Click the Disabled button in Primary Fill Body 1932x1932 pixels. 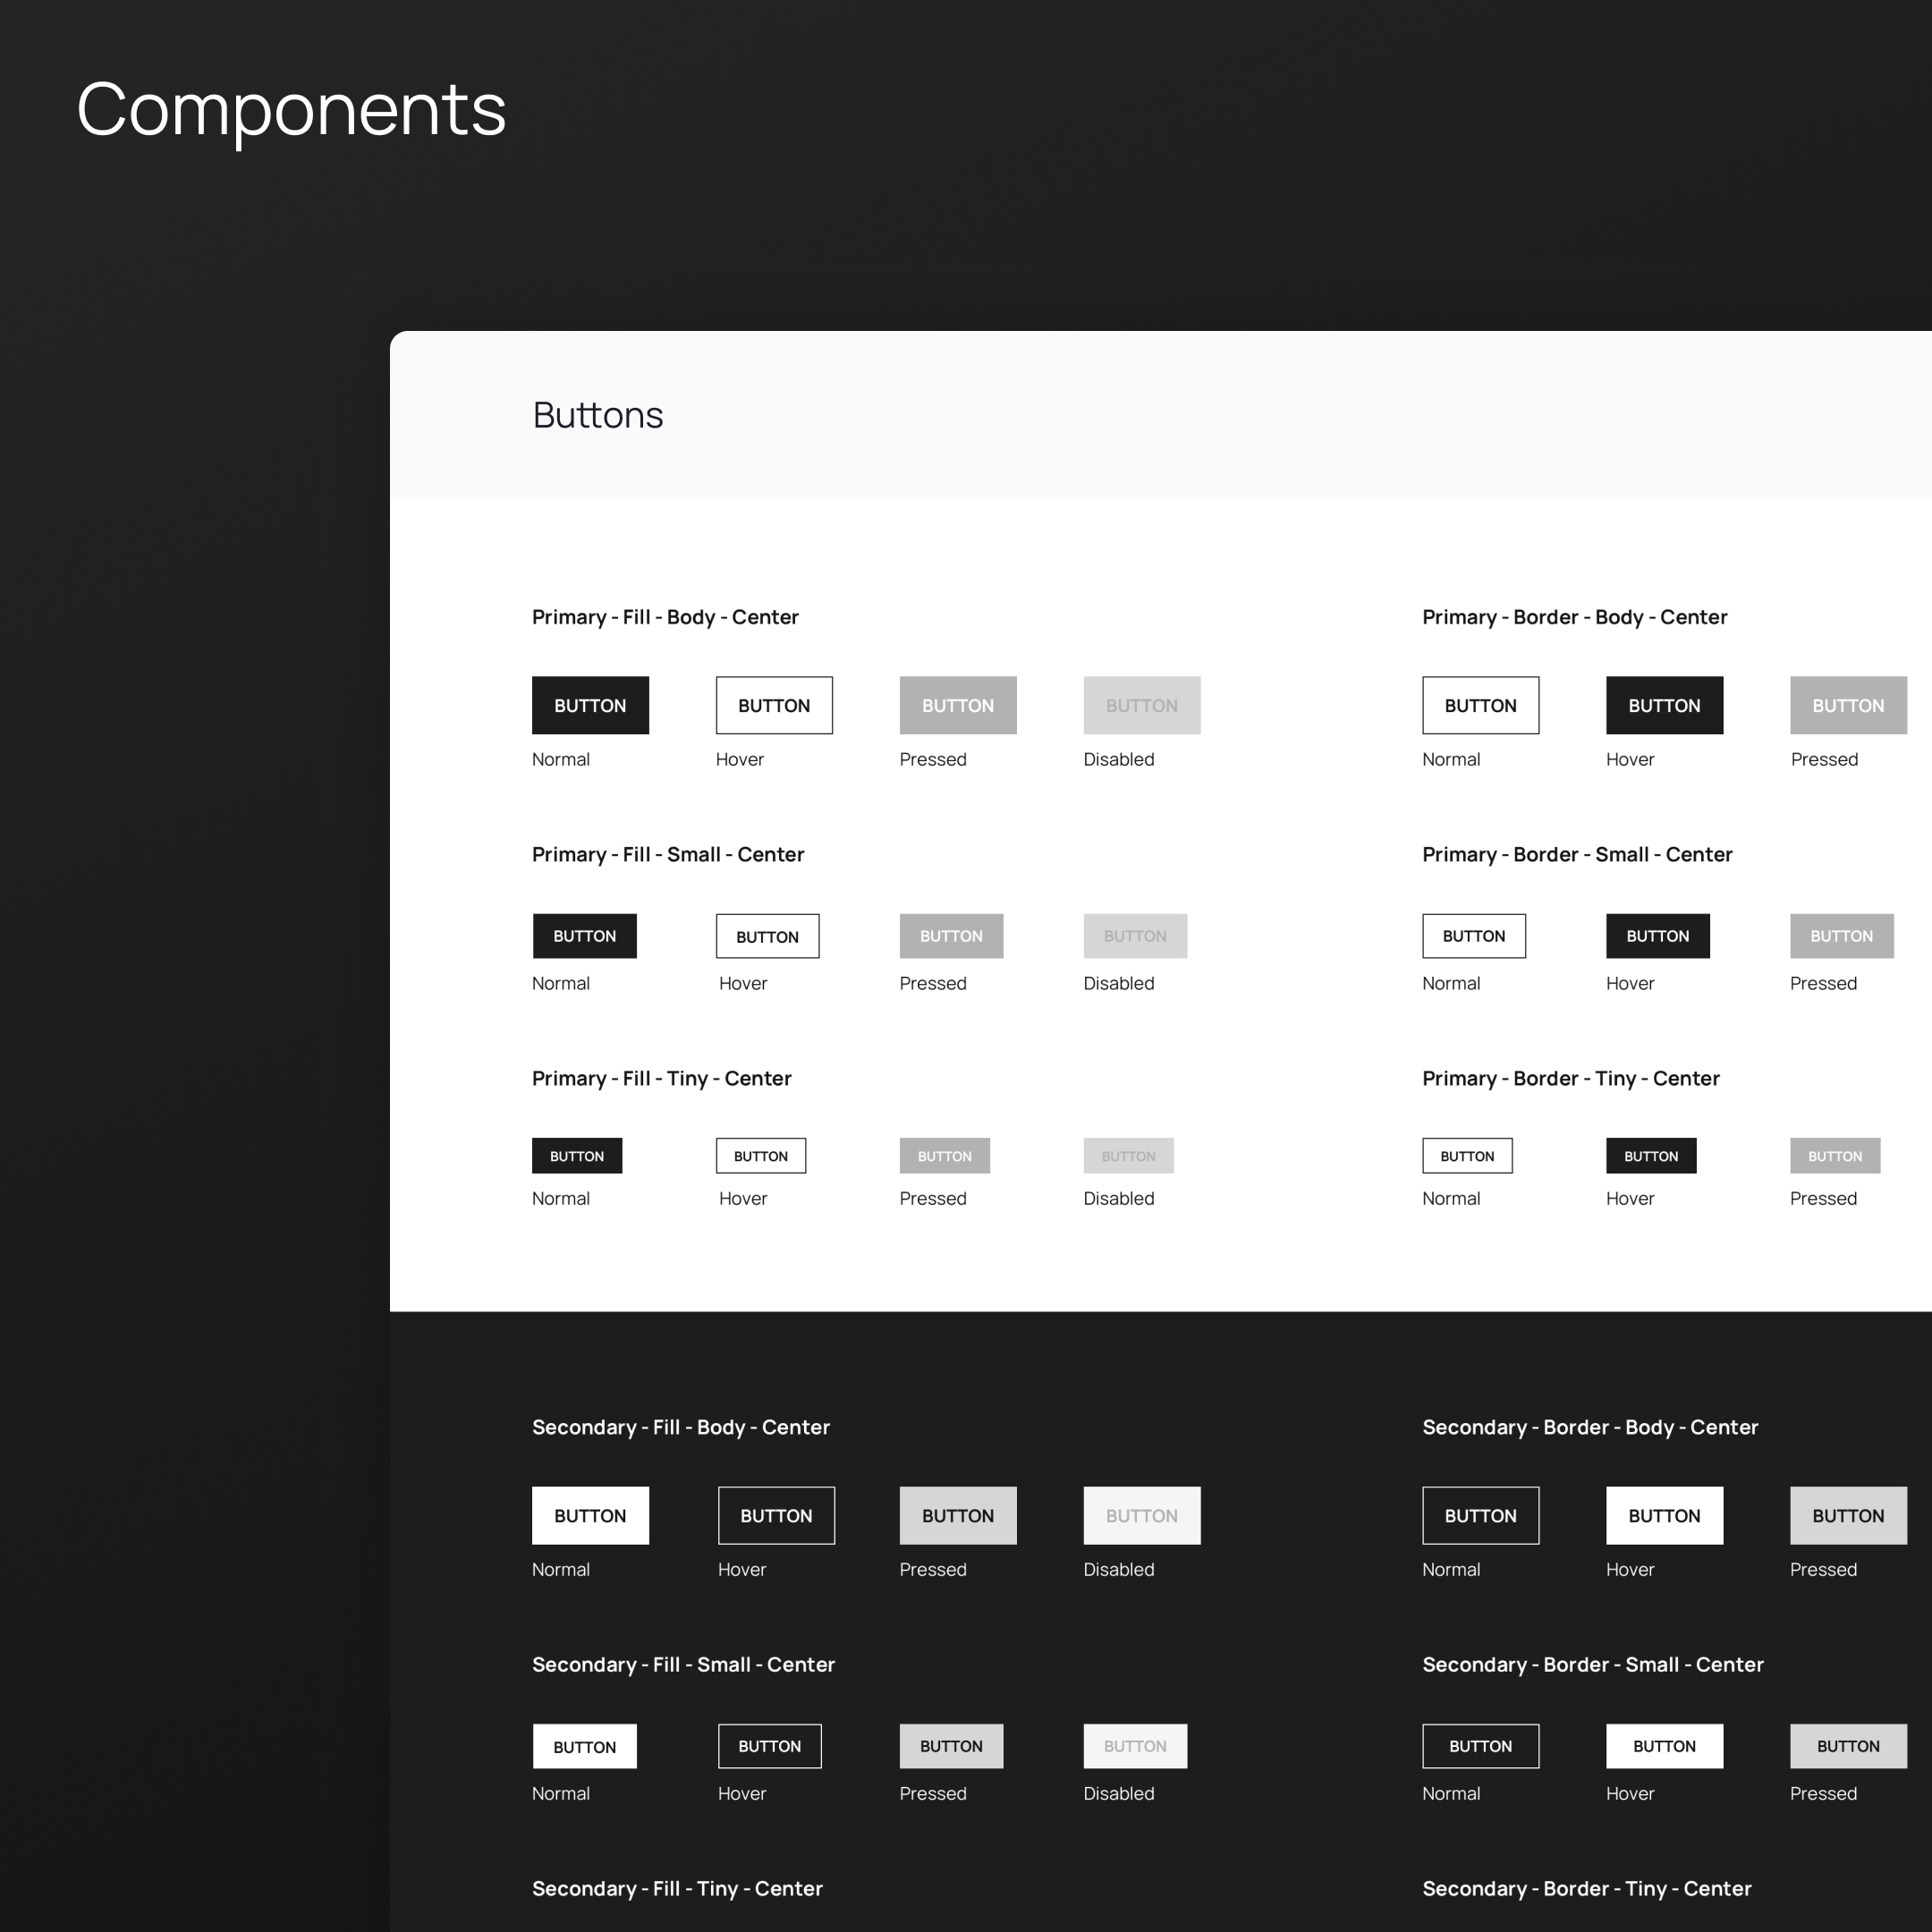(1141, 705)
